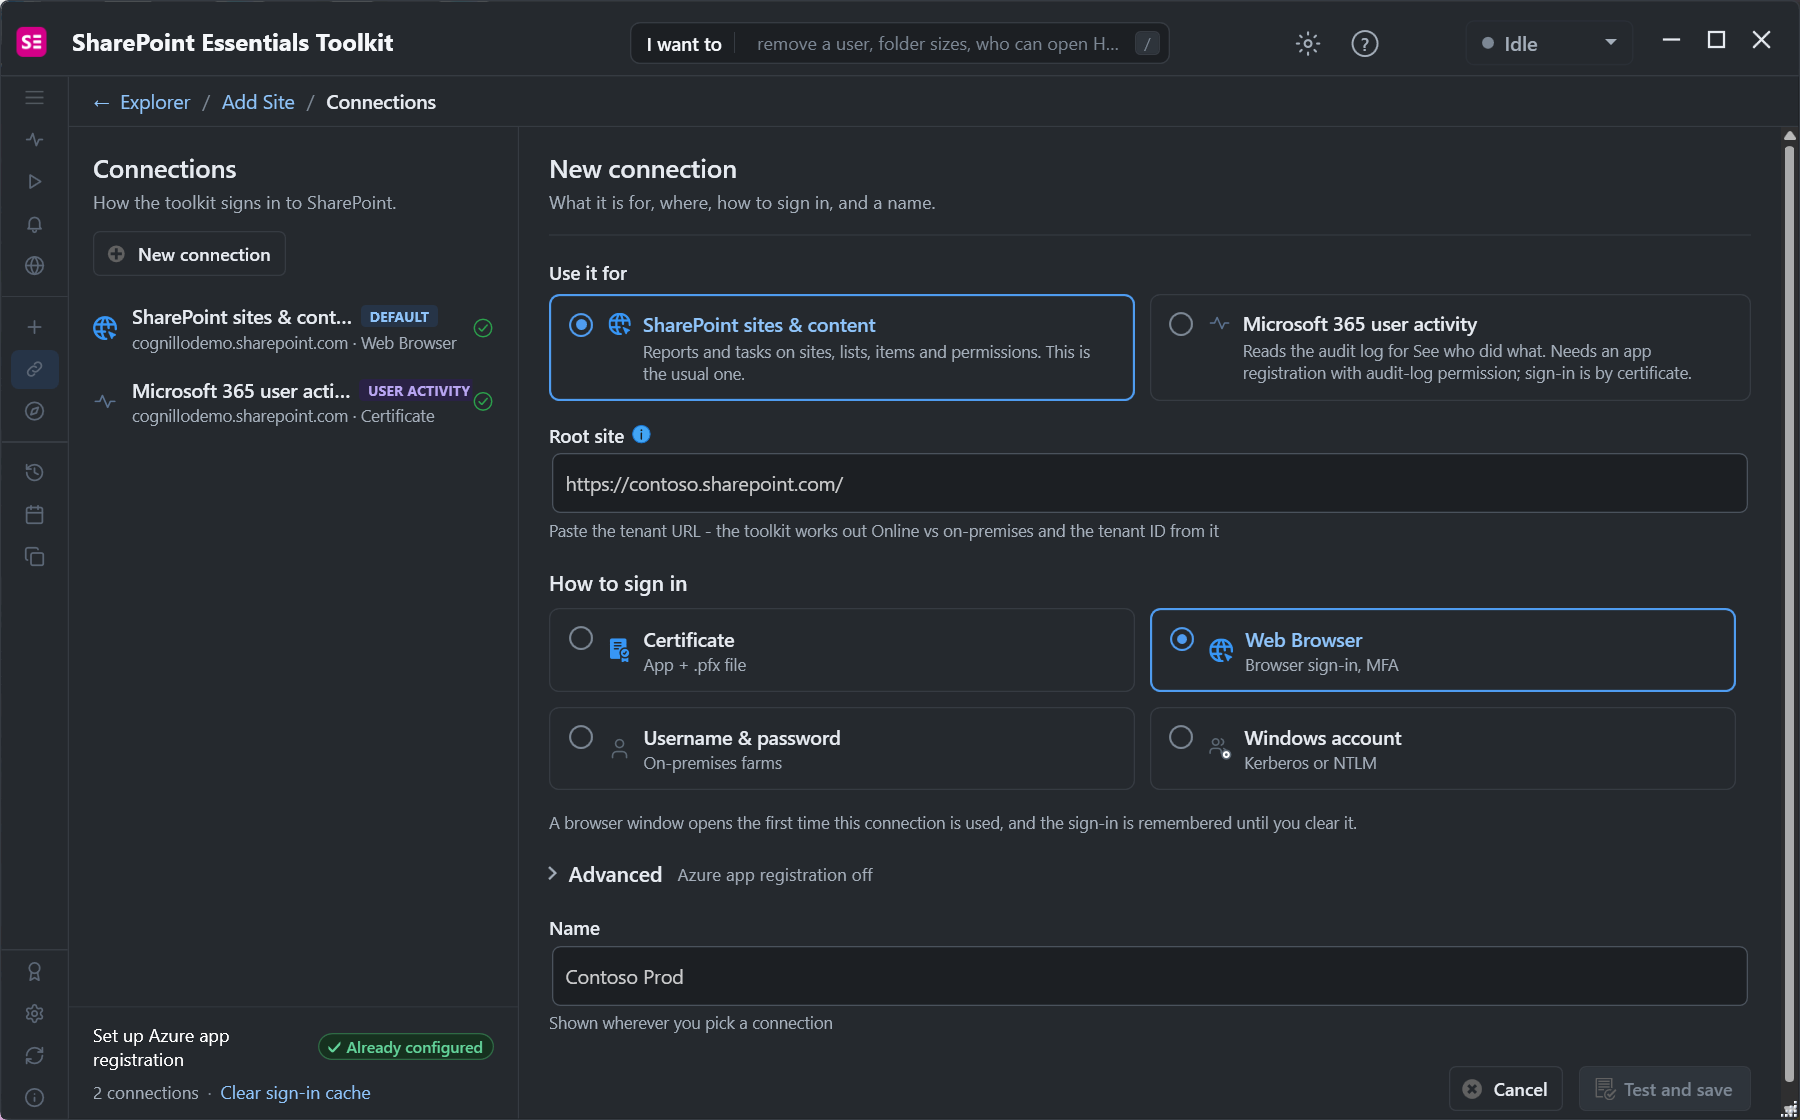Image resolution: width=1800 pixels, height=1120 pixels.
Task: Open the hamburger menu in sidebar
Action: (34, 98)
